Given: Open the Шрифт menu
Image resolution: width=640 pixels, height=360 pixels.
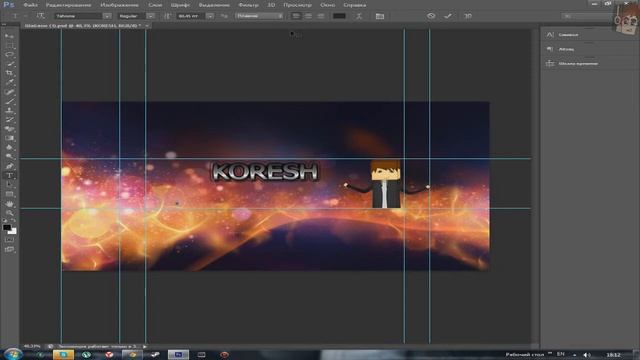Looking at the screenshot, I should [180, 5].
